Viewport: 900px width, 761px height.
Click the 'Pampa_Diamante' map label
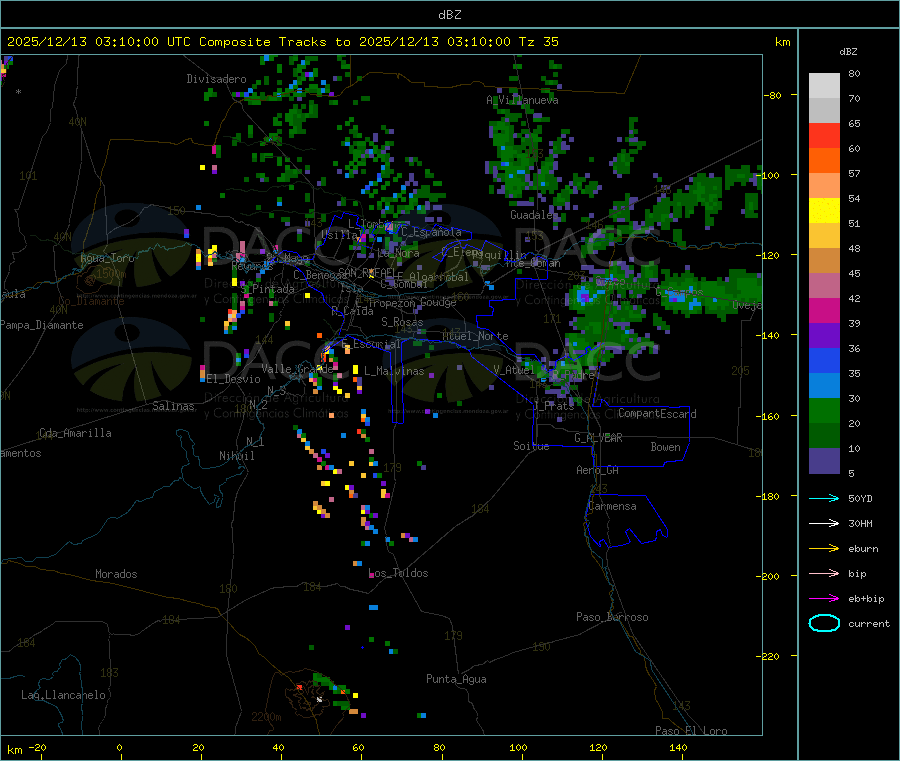(42, 325)
